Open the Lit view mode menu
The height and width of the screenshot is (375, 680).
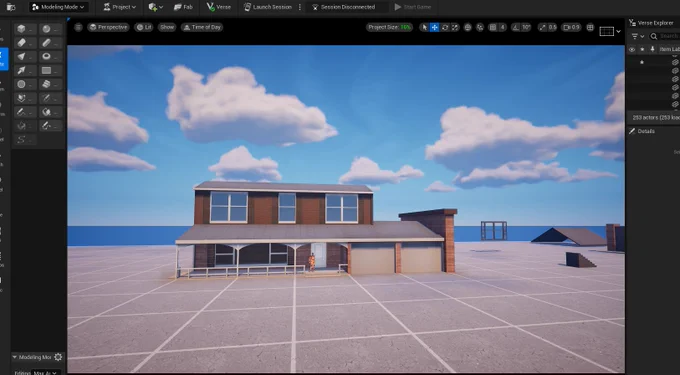[x=144, y=27]
